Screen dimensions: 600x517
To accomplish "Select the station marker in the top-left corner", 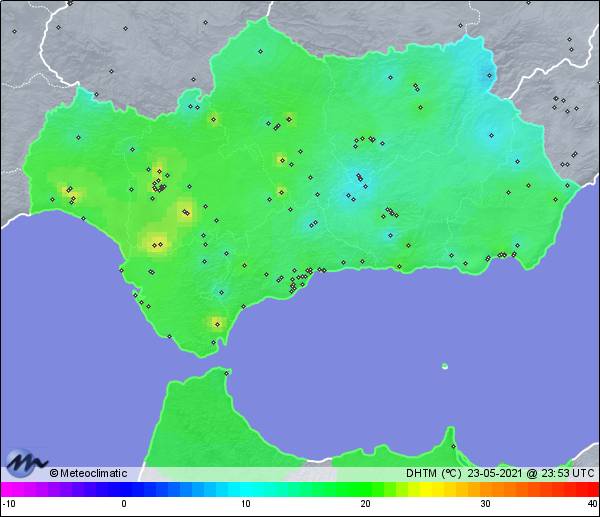I will coord(15,30).
